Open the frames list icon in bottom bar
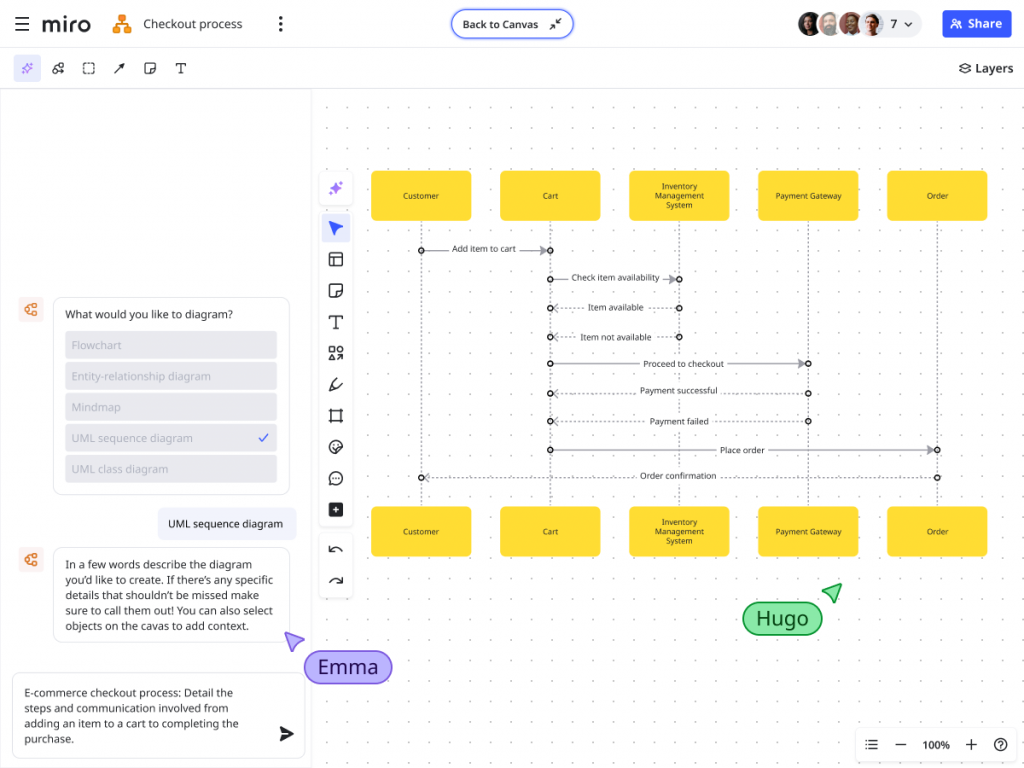 (x=871, y=745)
